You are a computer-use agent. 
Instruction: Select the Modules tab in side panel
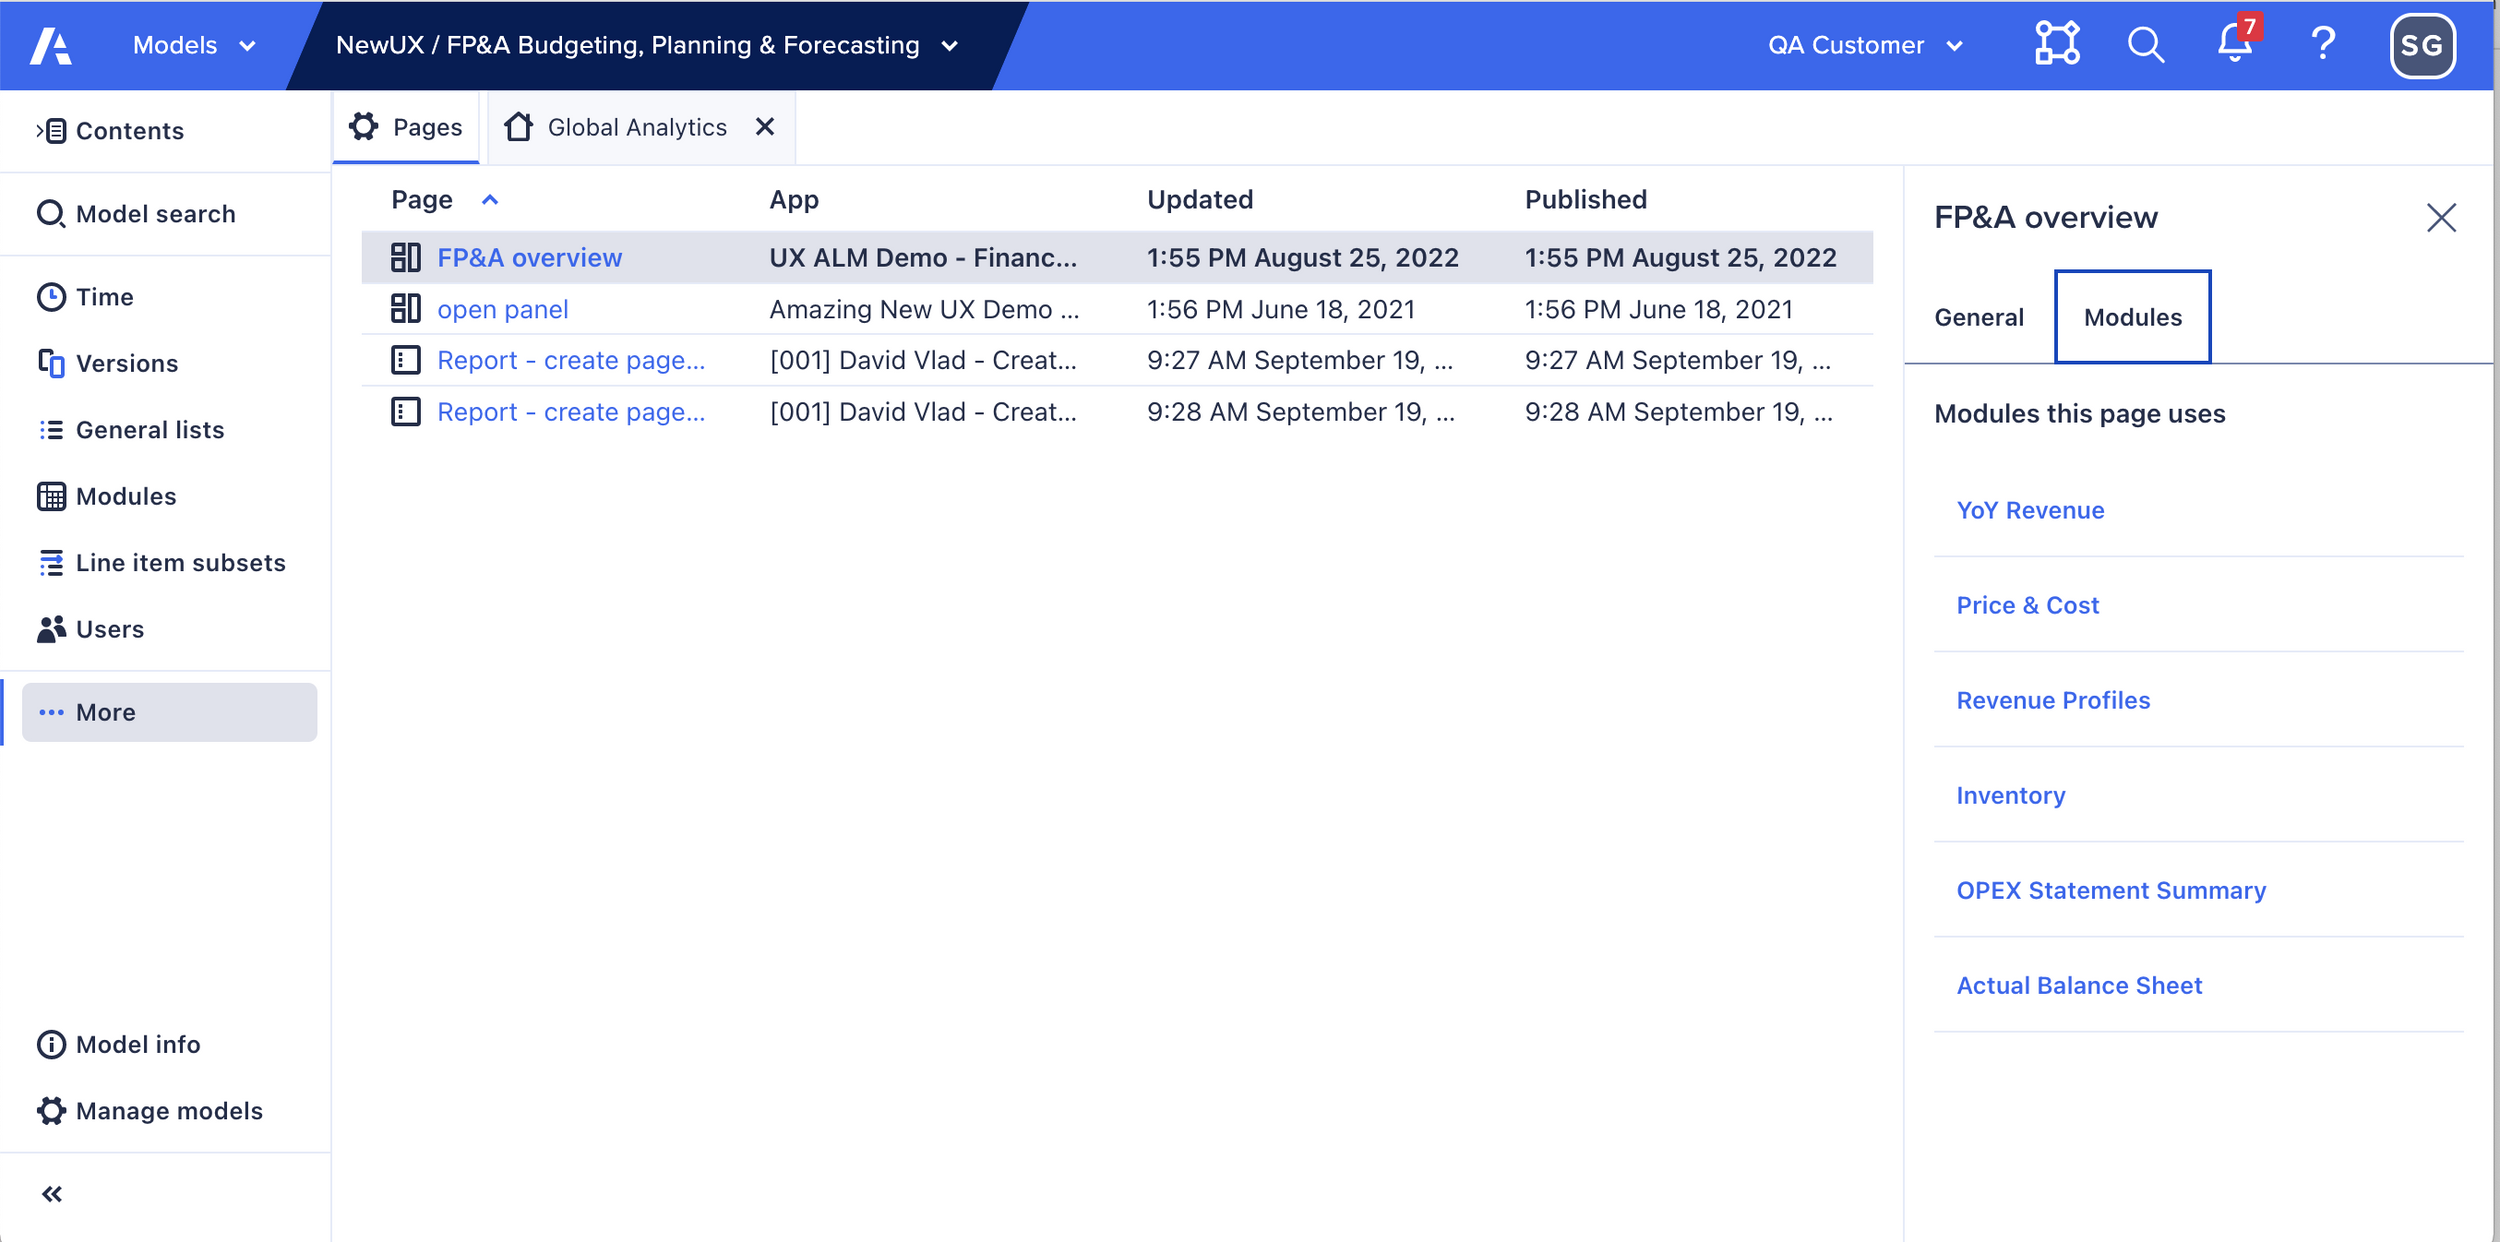tap(2132, 317)
